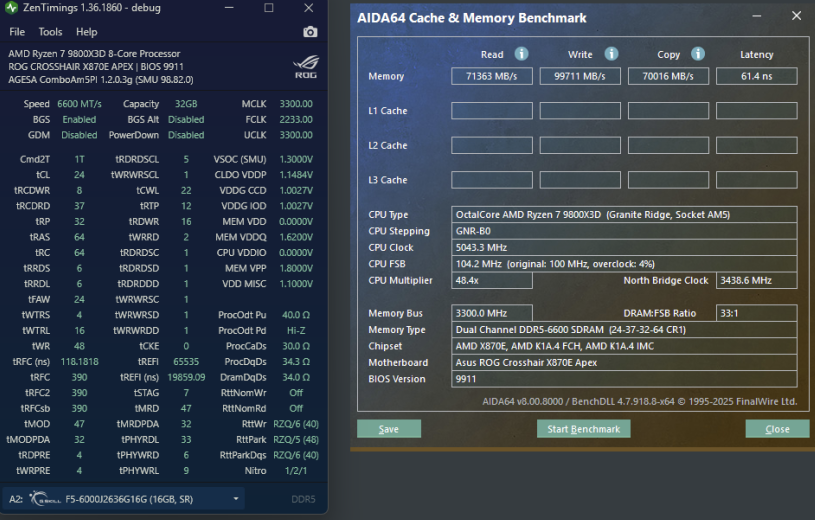Minimize the ZenTimings window
This screenshot has height=520, width=815.
[229, 8]
